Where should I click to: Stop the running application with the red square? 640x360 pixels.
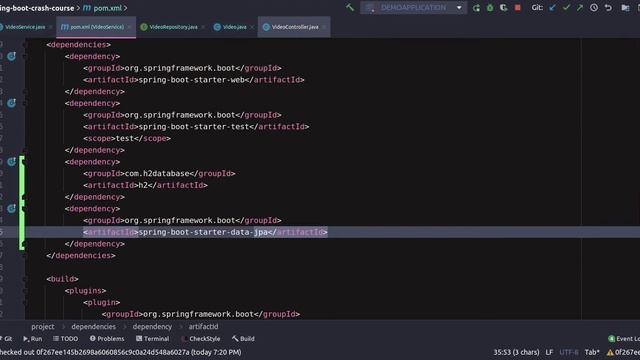click(x=518, y=8)
